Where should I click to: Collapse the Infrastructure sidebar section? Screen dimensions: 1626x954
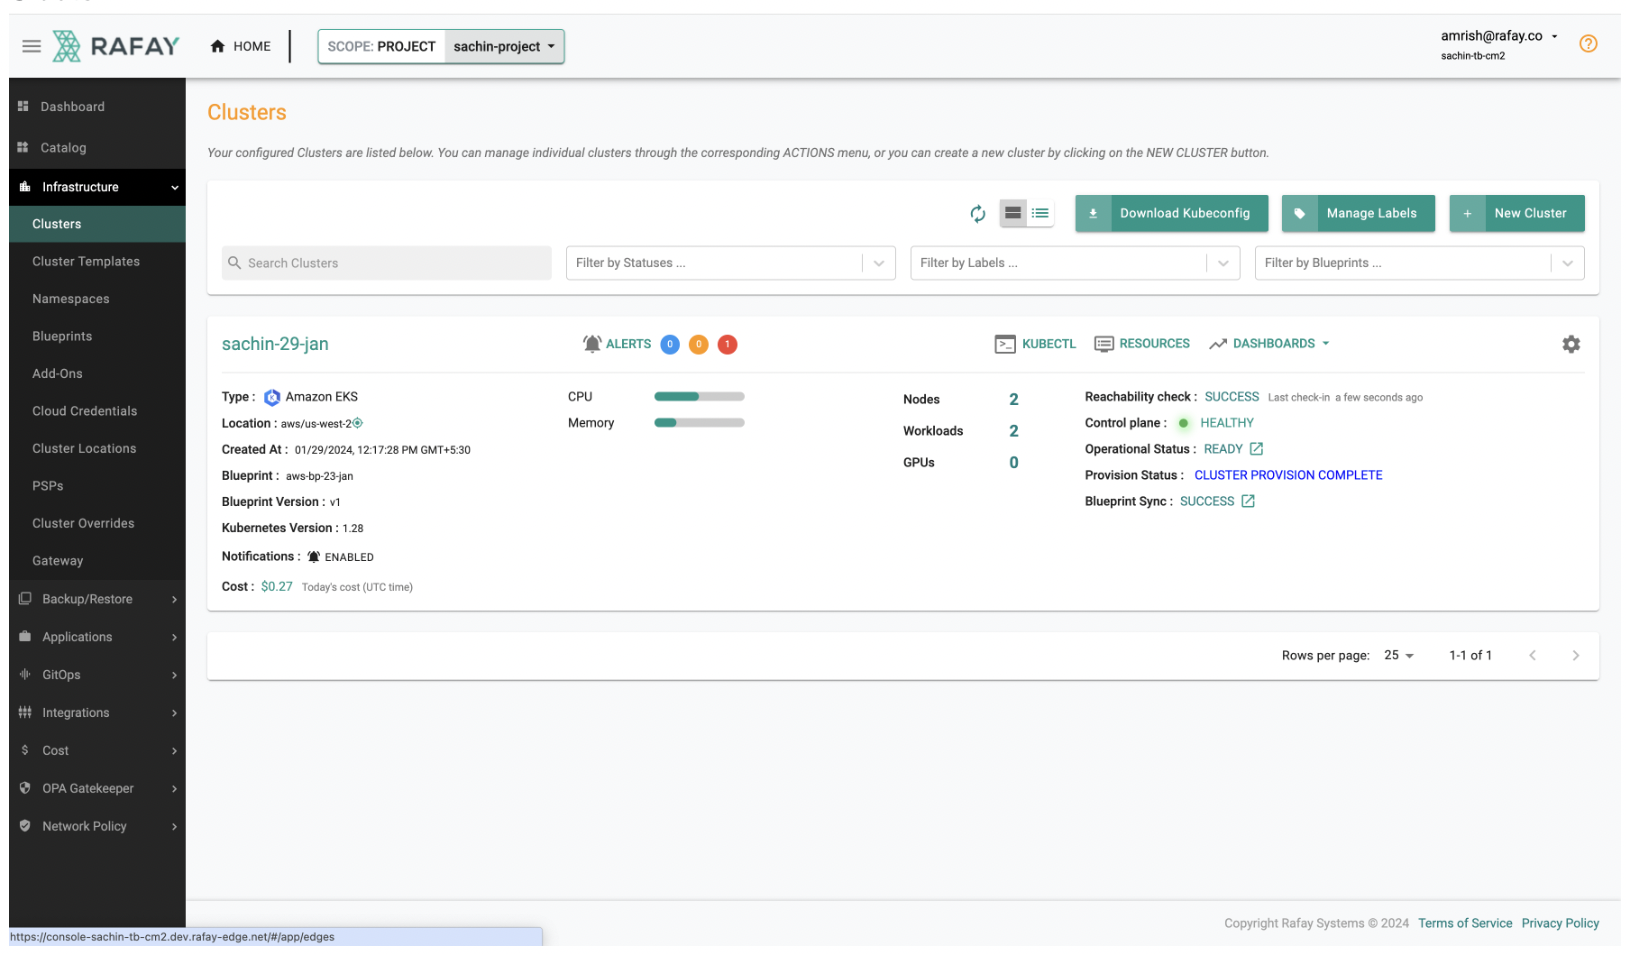(x=97, y=187)
